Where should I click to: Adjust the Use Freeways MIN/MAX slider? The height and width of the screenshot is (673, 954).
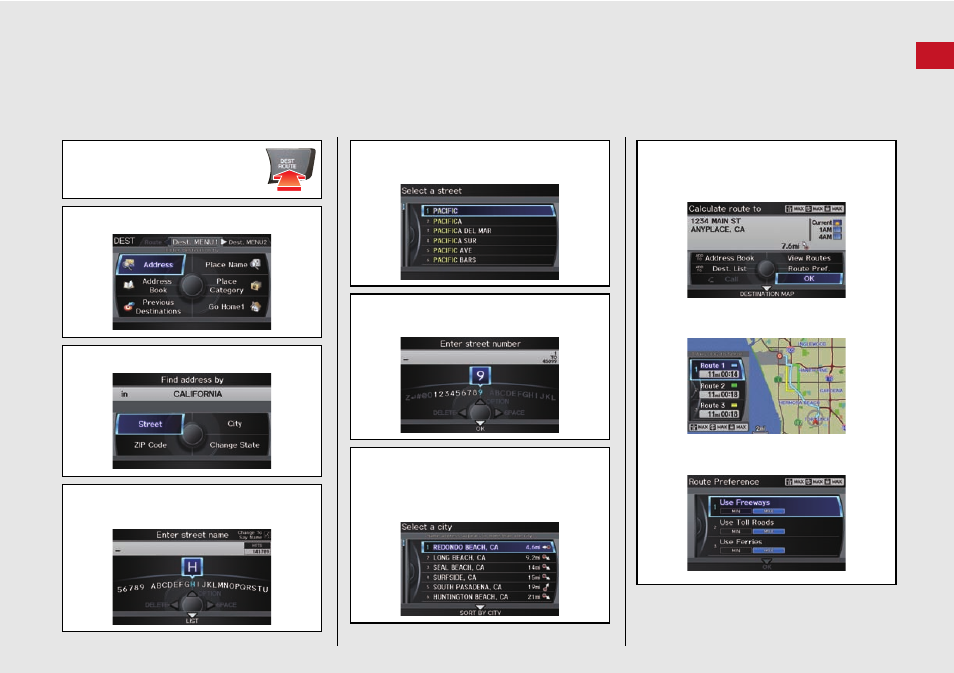click(x=752, y=511)
